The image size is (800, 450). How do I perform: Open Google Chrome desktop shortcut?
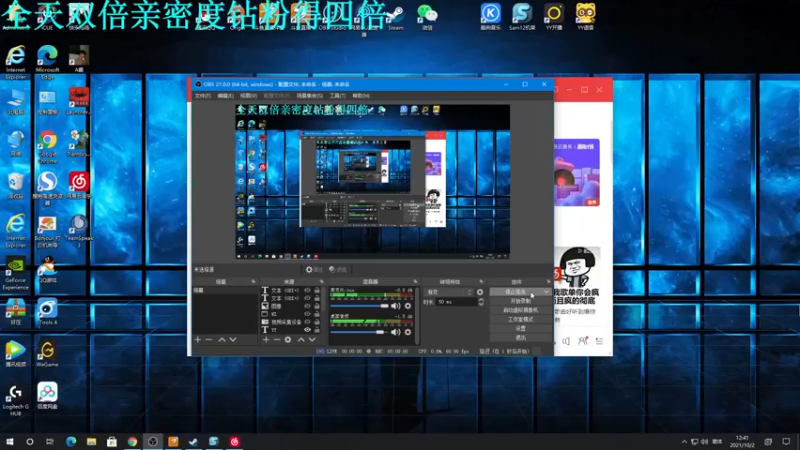click(x=47, y=147)
